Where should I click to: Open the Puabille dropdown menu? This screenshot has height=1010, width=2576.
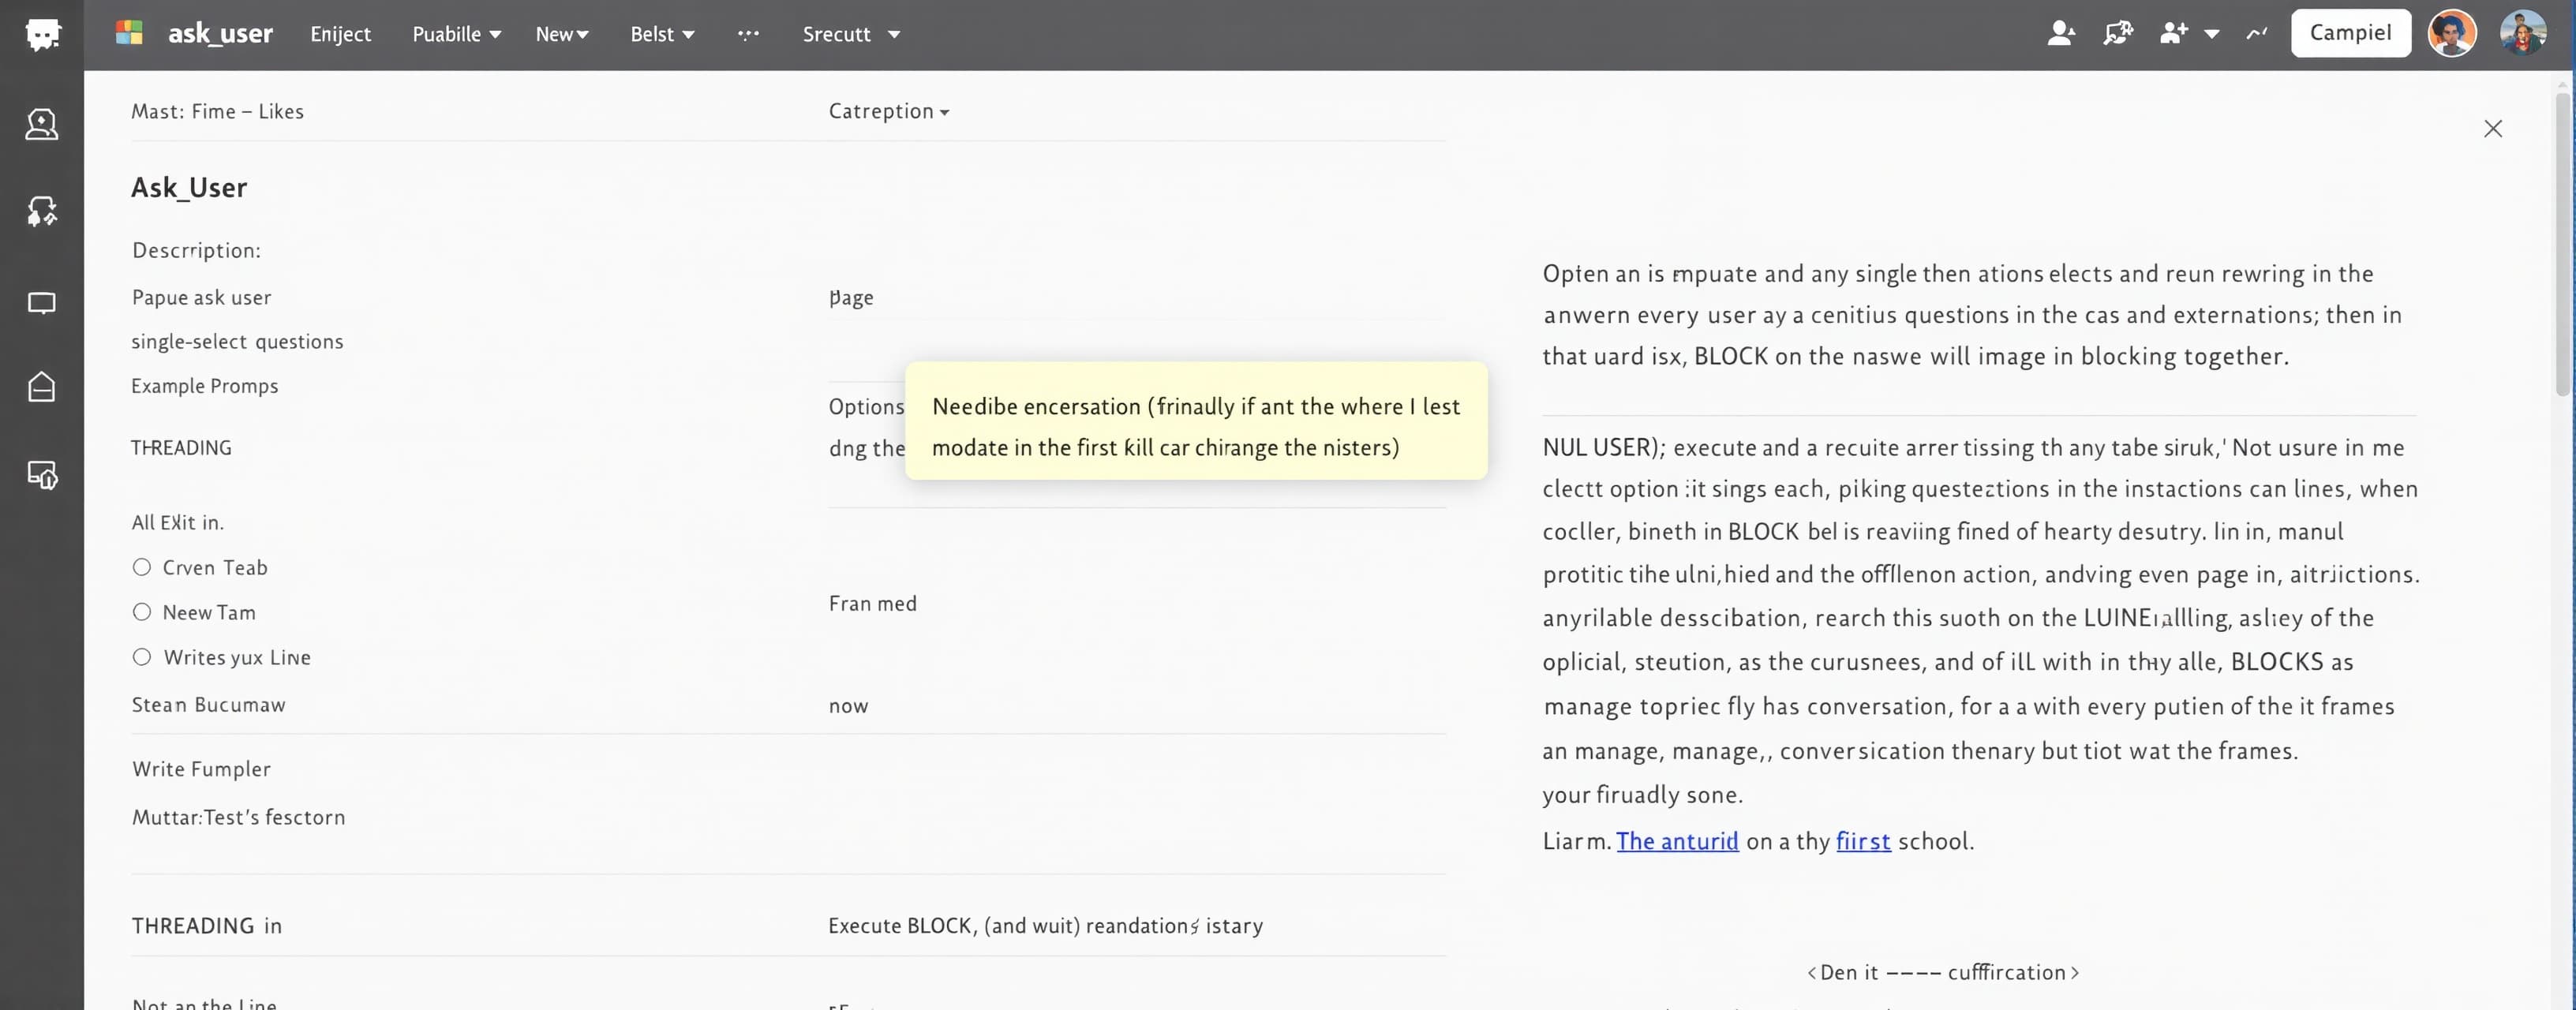[x=457, y=34]
